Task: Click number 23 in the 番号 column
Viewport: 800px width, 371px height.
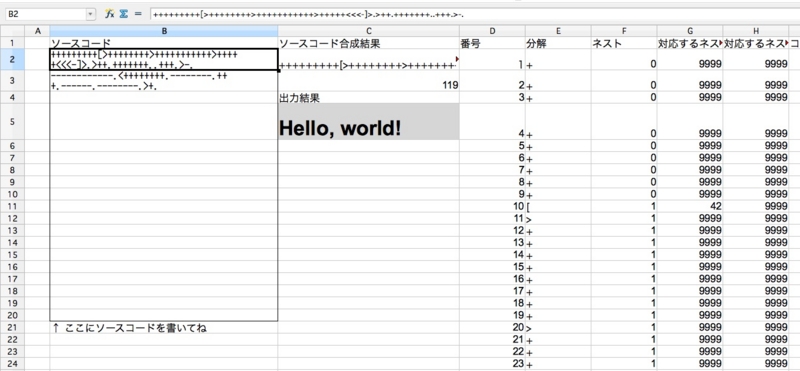Action: coord(492,364)
